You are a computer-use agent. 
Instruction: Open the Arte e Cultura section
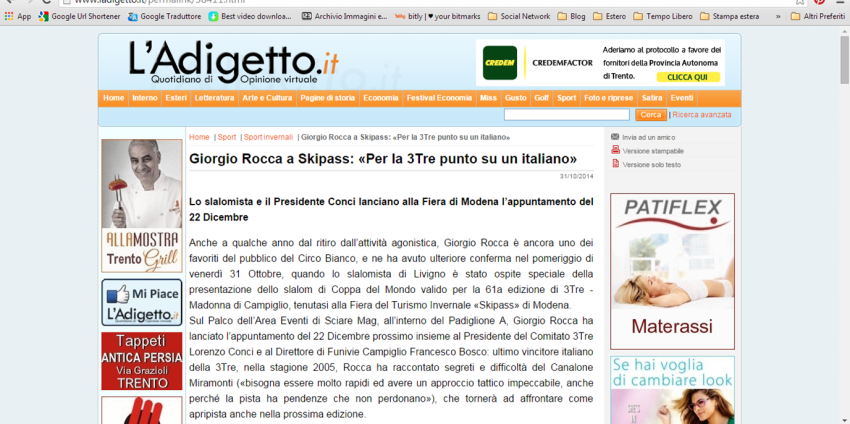click(x=267, y=98)
